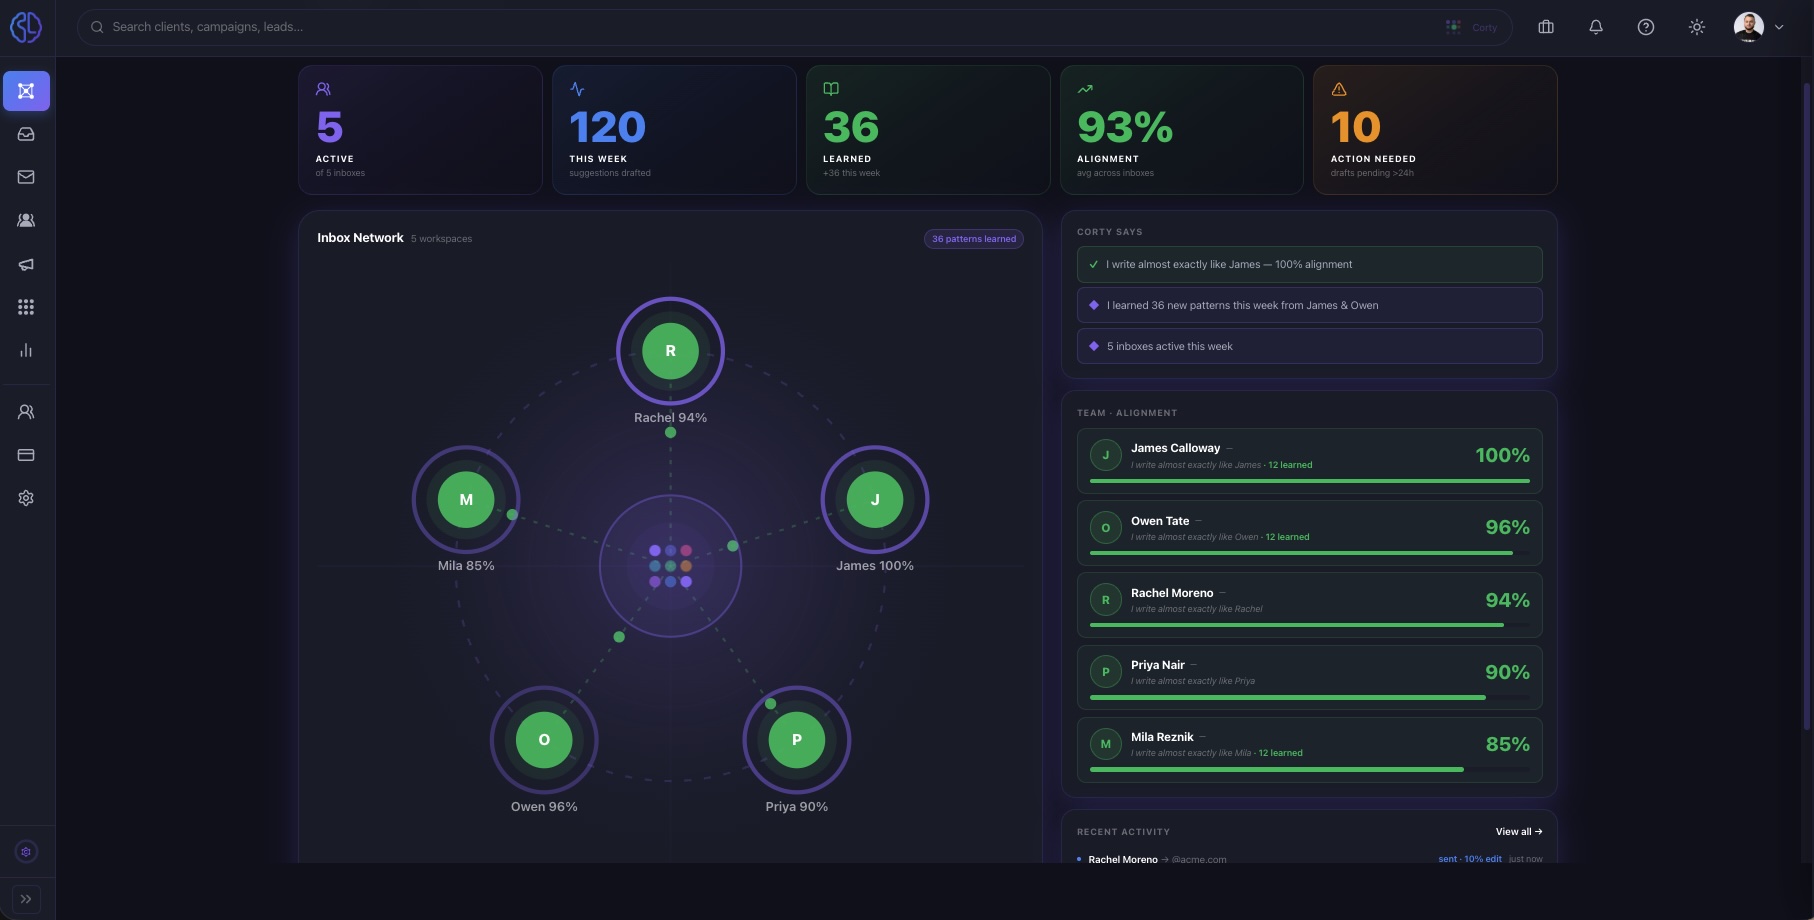Image resolution: width=1814 pixels, height=920 pixels.
Task: Select the Mila node in network
Action: click(x=466, y=499)
